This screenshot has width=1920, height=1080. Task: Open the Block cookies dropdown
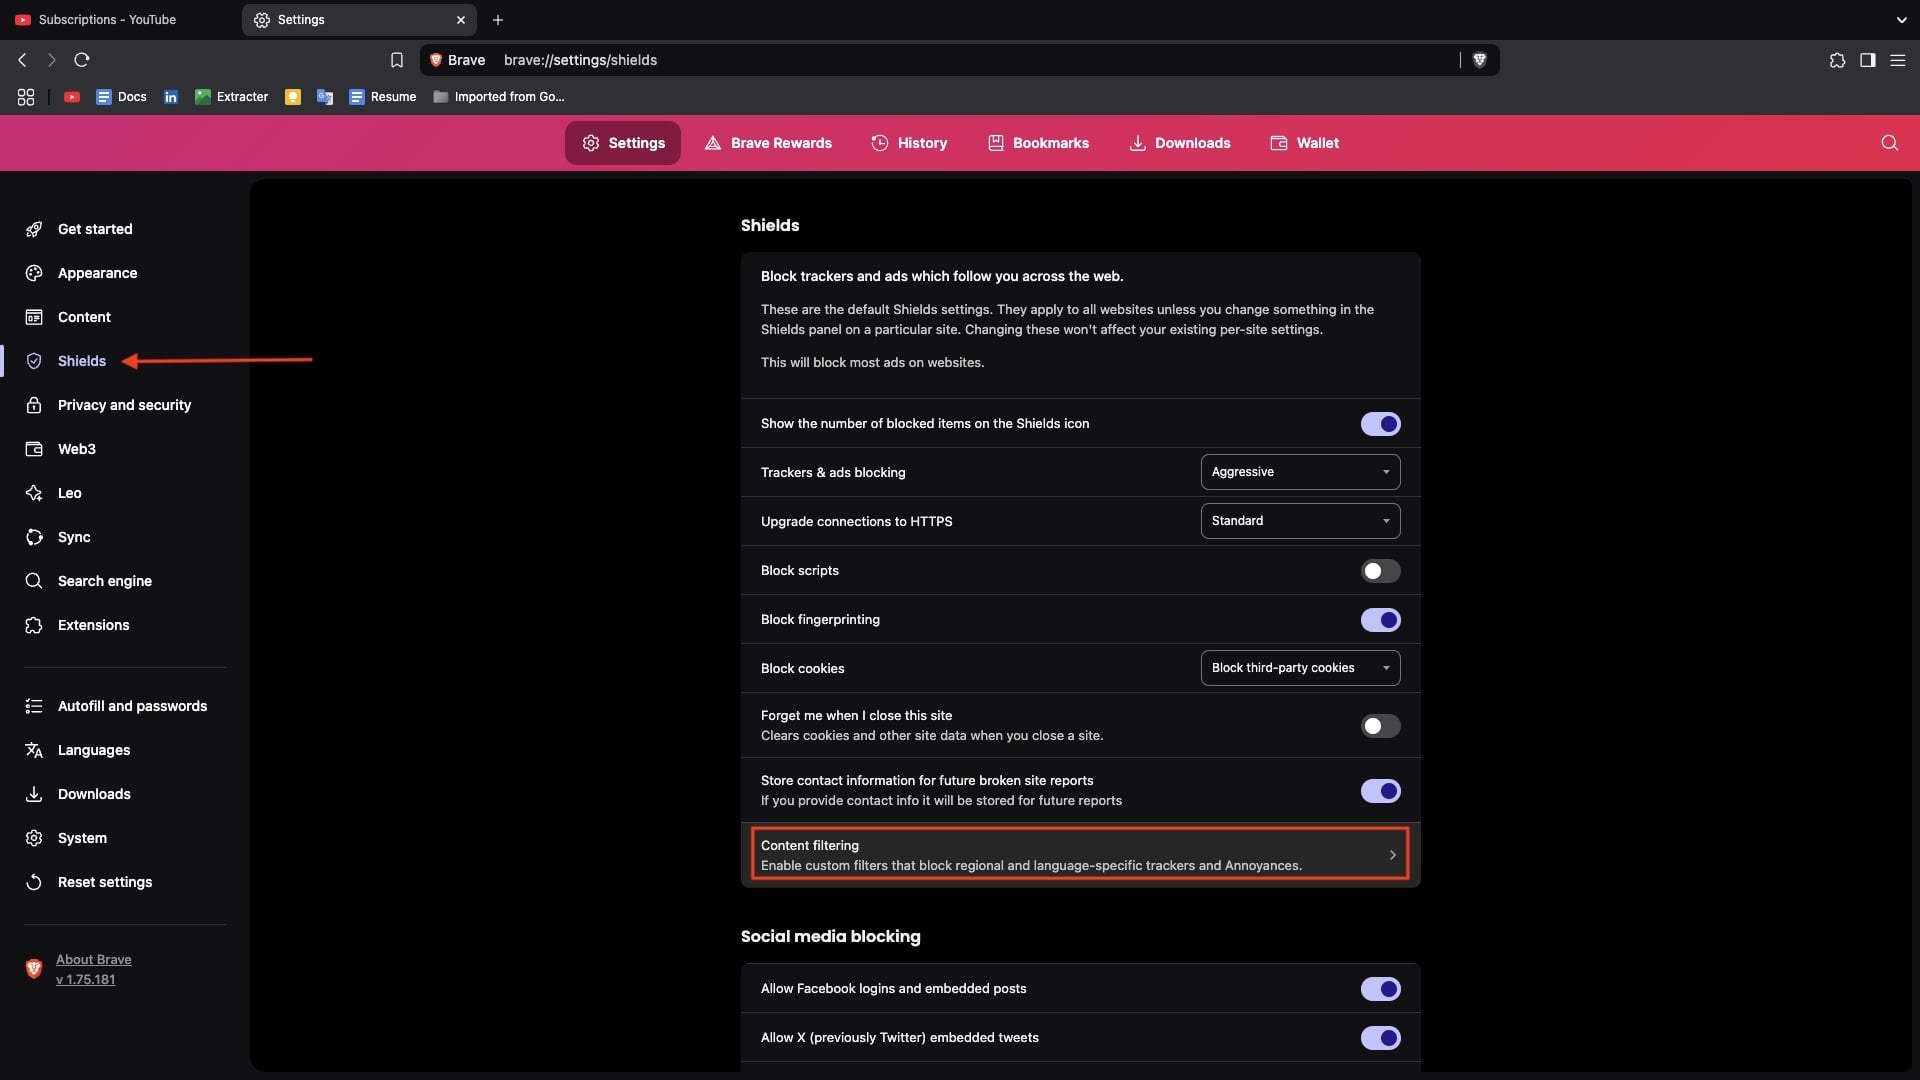(1299, 667)
